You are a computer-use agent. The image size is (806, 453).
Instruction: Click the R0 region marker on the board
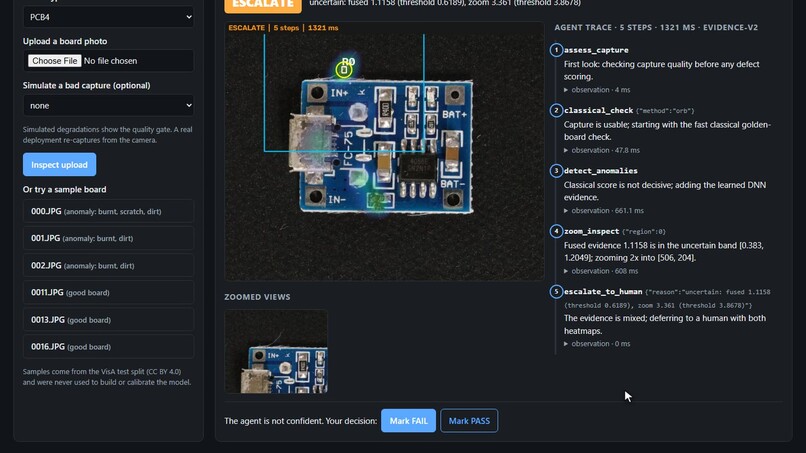[344, 69]
